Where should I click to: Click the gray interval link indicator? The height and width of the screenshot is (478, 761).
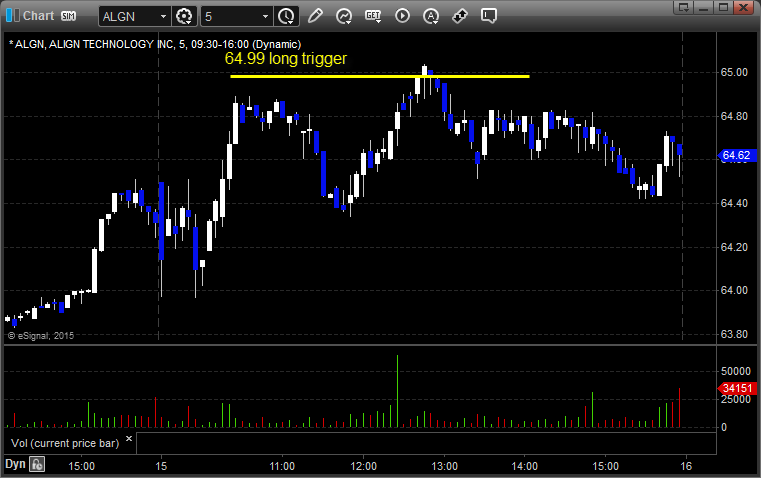click(x=17, y=16)
